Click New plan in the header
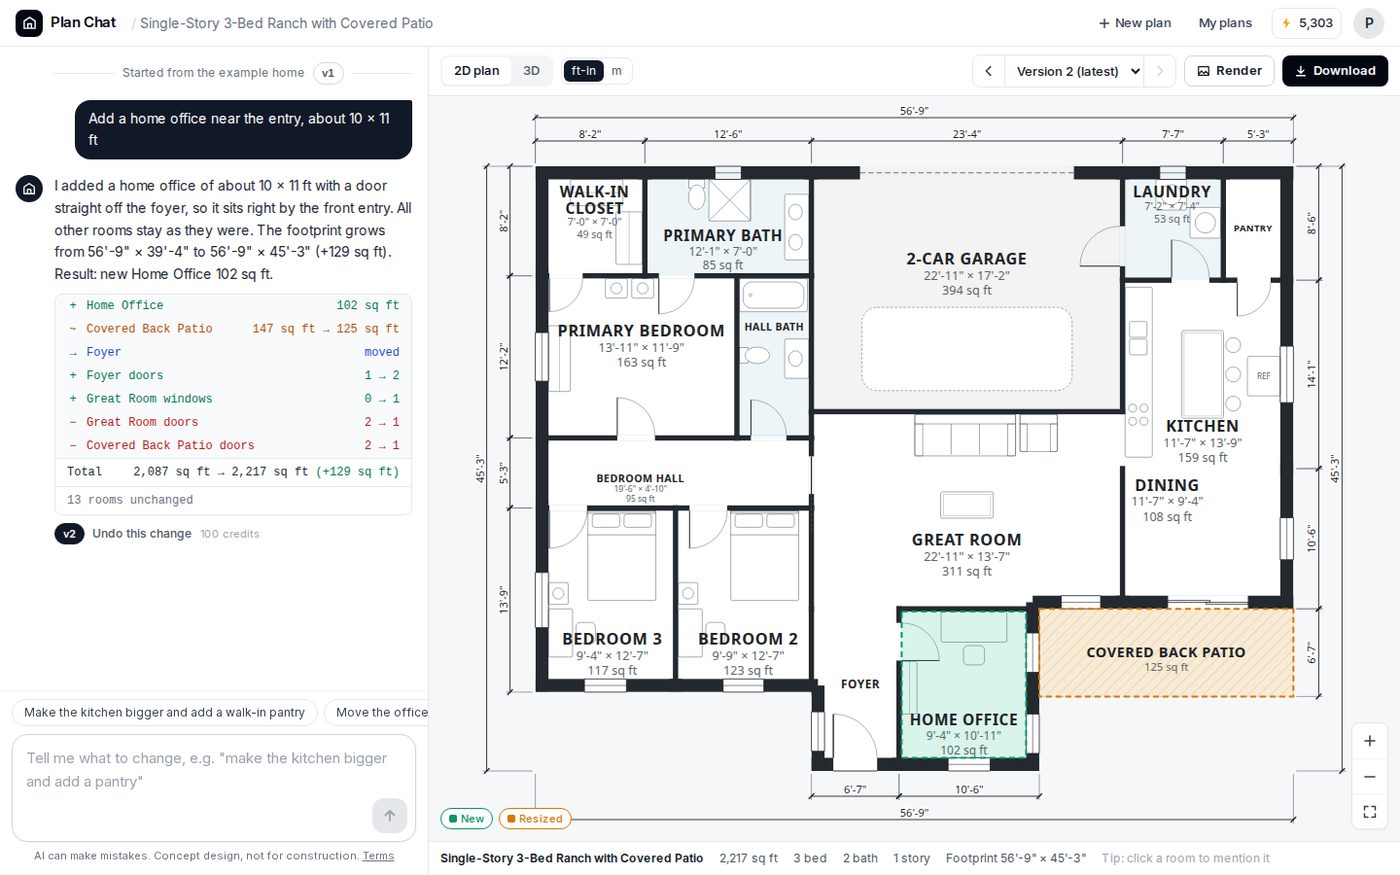Viewport: 1400px width, 875px height. click(1134, 23)
